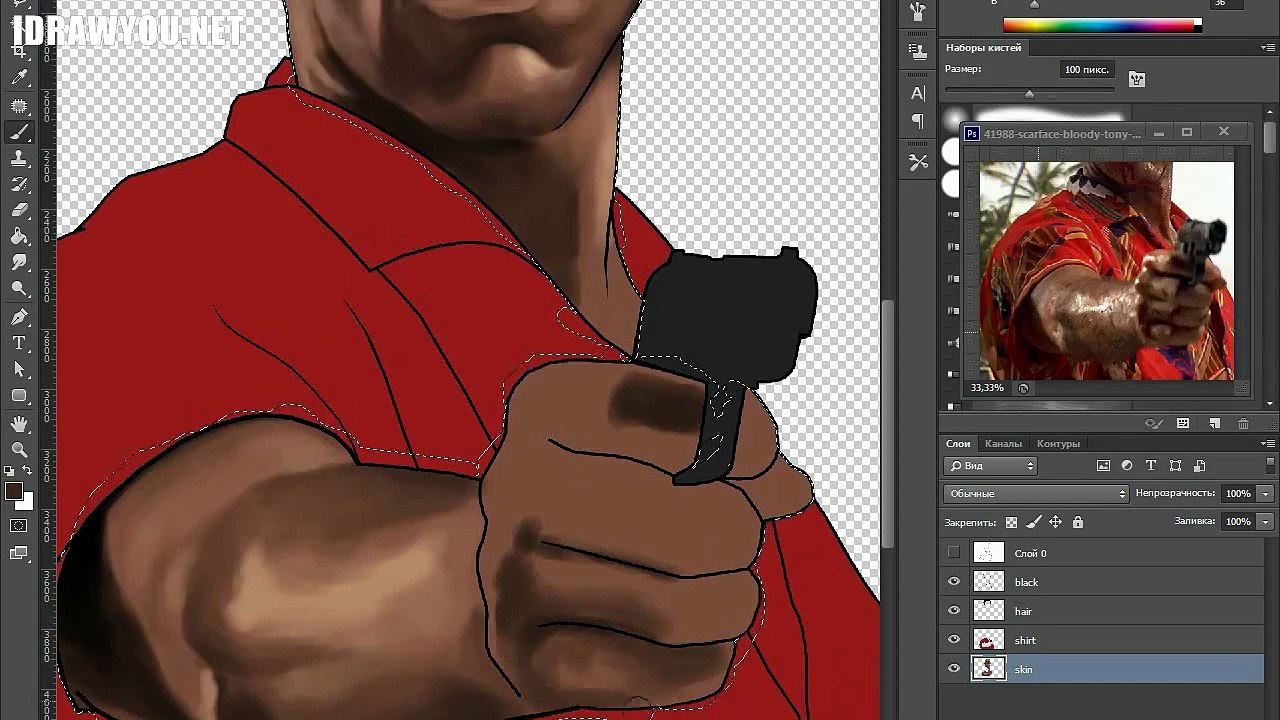Viewport: 1280px width, 720px height.
Task: Lock all padlock icon
Action: coord(1077,522)
